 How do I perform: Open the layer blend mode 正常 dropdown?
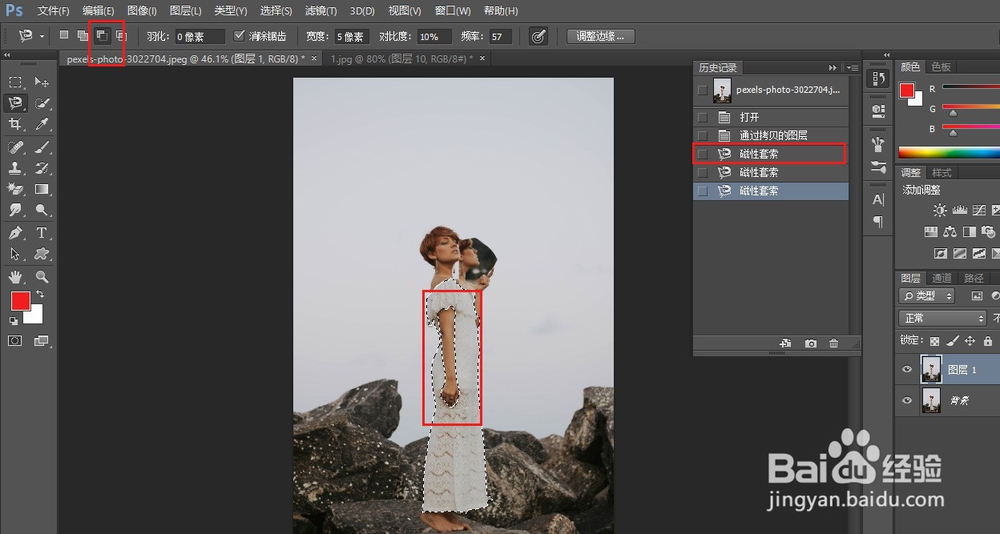point(943,318)
